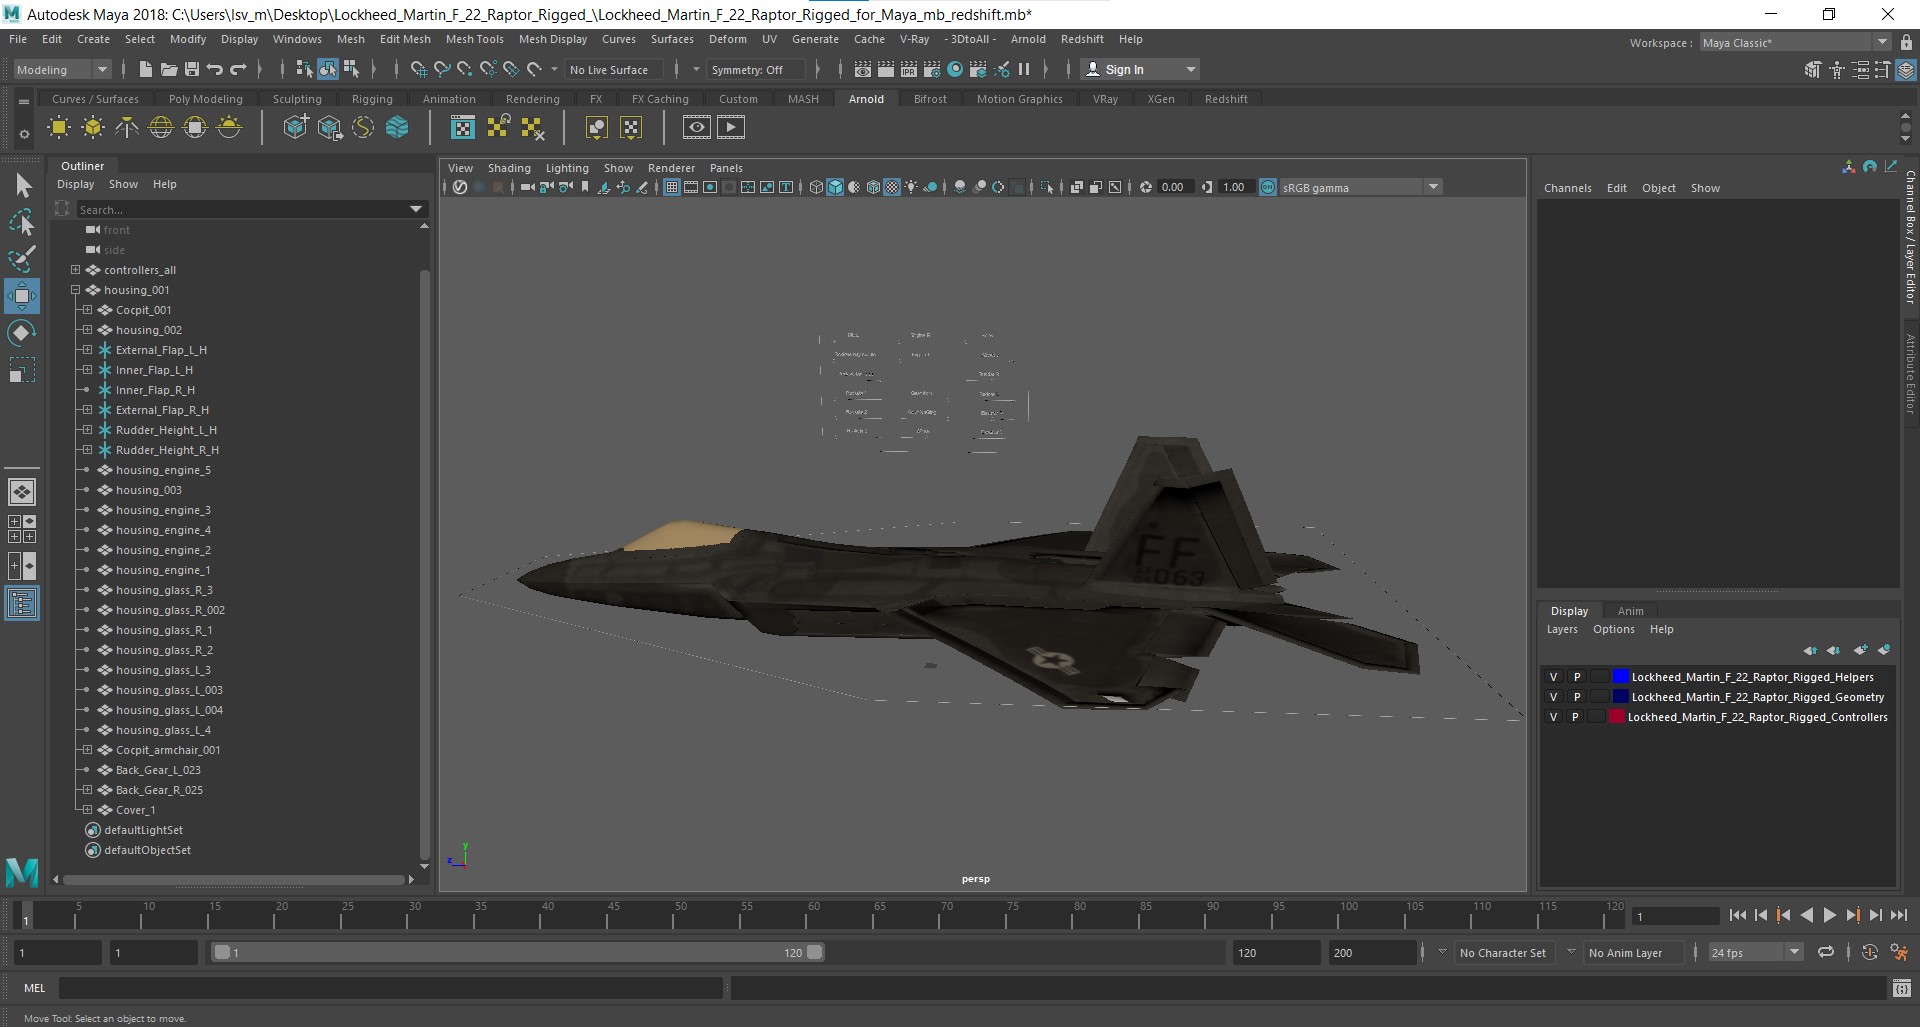
Task: Toggle visibility V of Rigged_Helpers layer
Action: 1553,677
